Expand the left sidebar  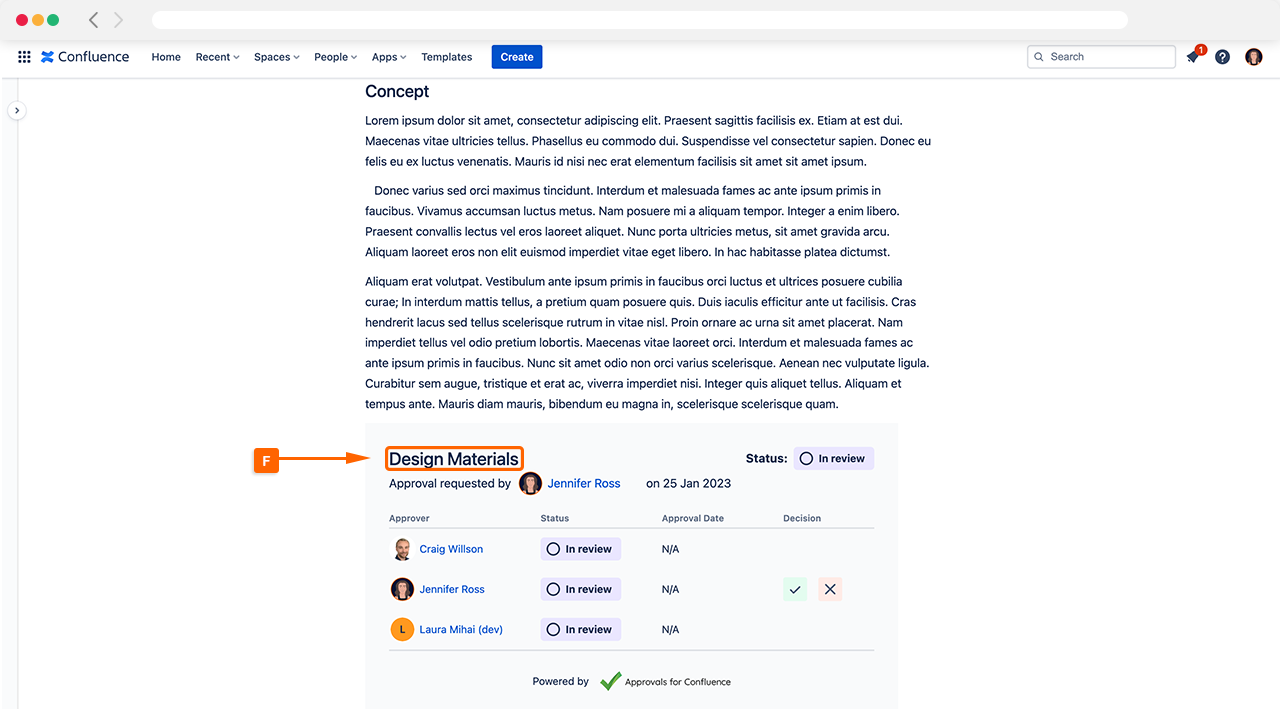coord(16,111)
